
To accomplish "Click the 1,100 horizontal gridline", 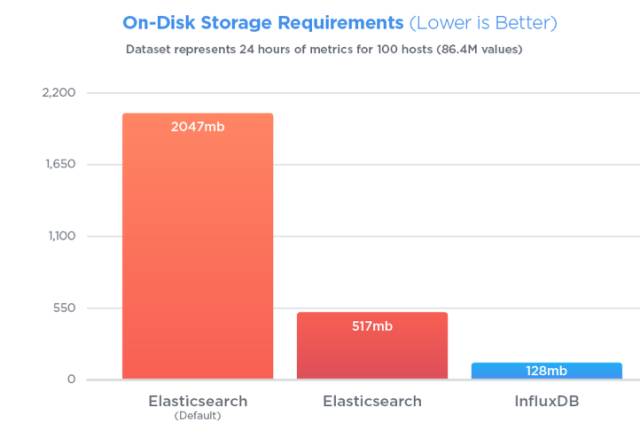I will (x=457, y=236).
